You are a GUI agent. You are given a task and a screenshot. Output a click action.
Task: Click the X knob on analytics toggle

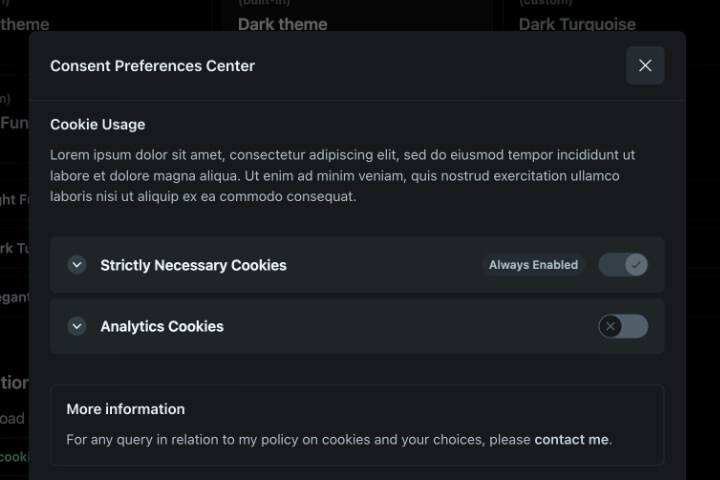click(611, 326)
